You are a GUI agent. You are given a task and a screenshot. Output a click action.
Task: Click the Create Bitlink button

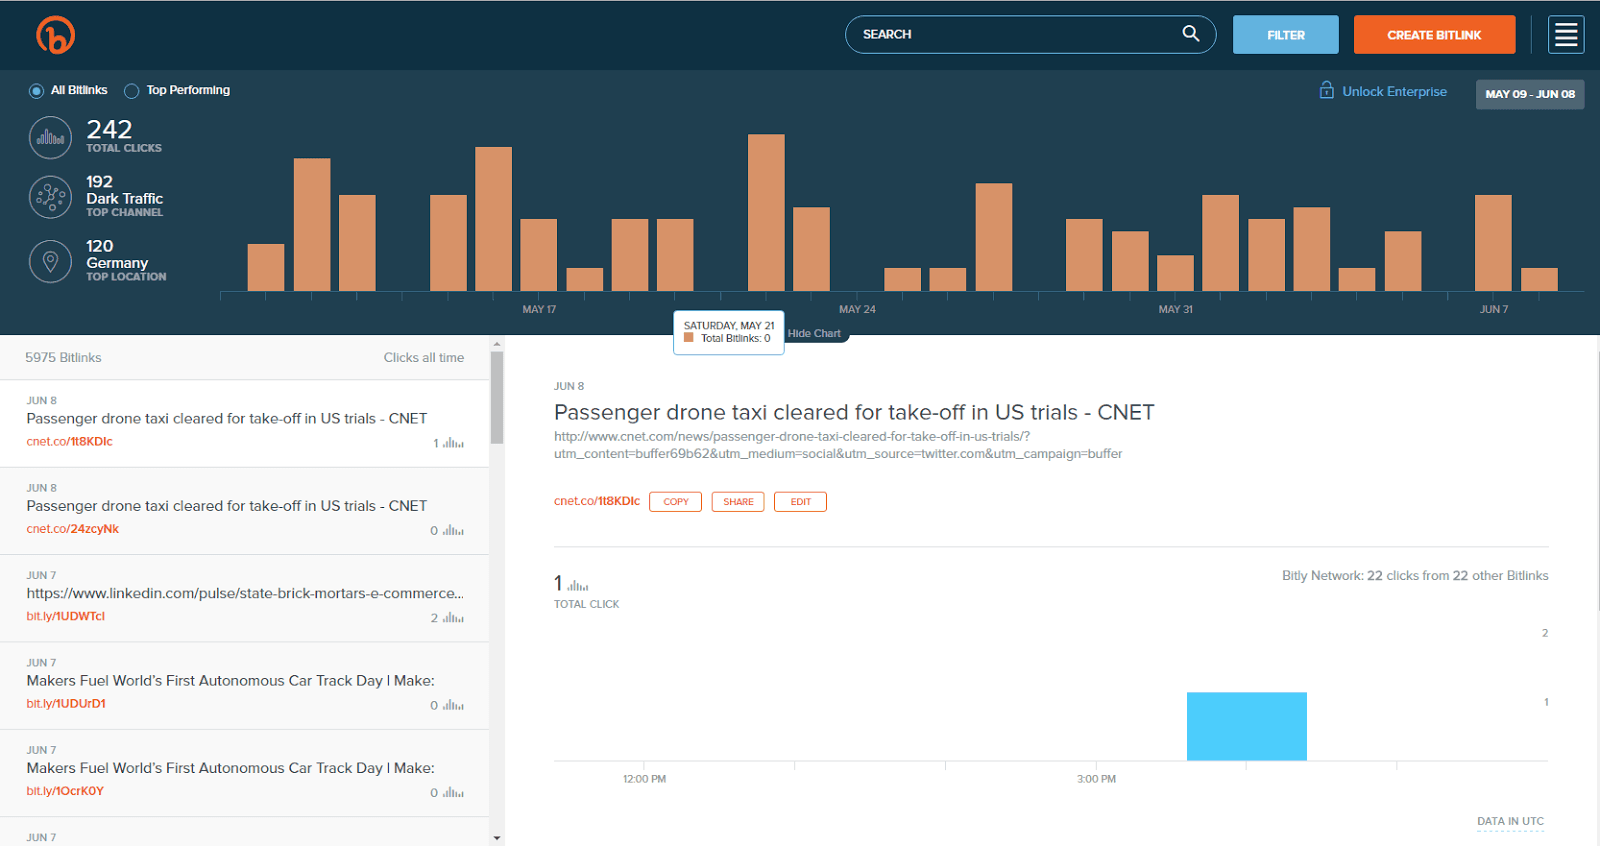pos(1434,35)
